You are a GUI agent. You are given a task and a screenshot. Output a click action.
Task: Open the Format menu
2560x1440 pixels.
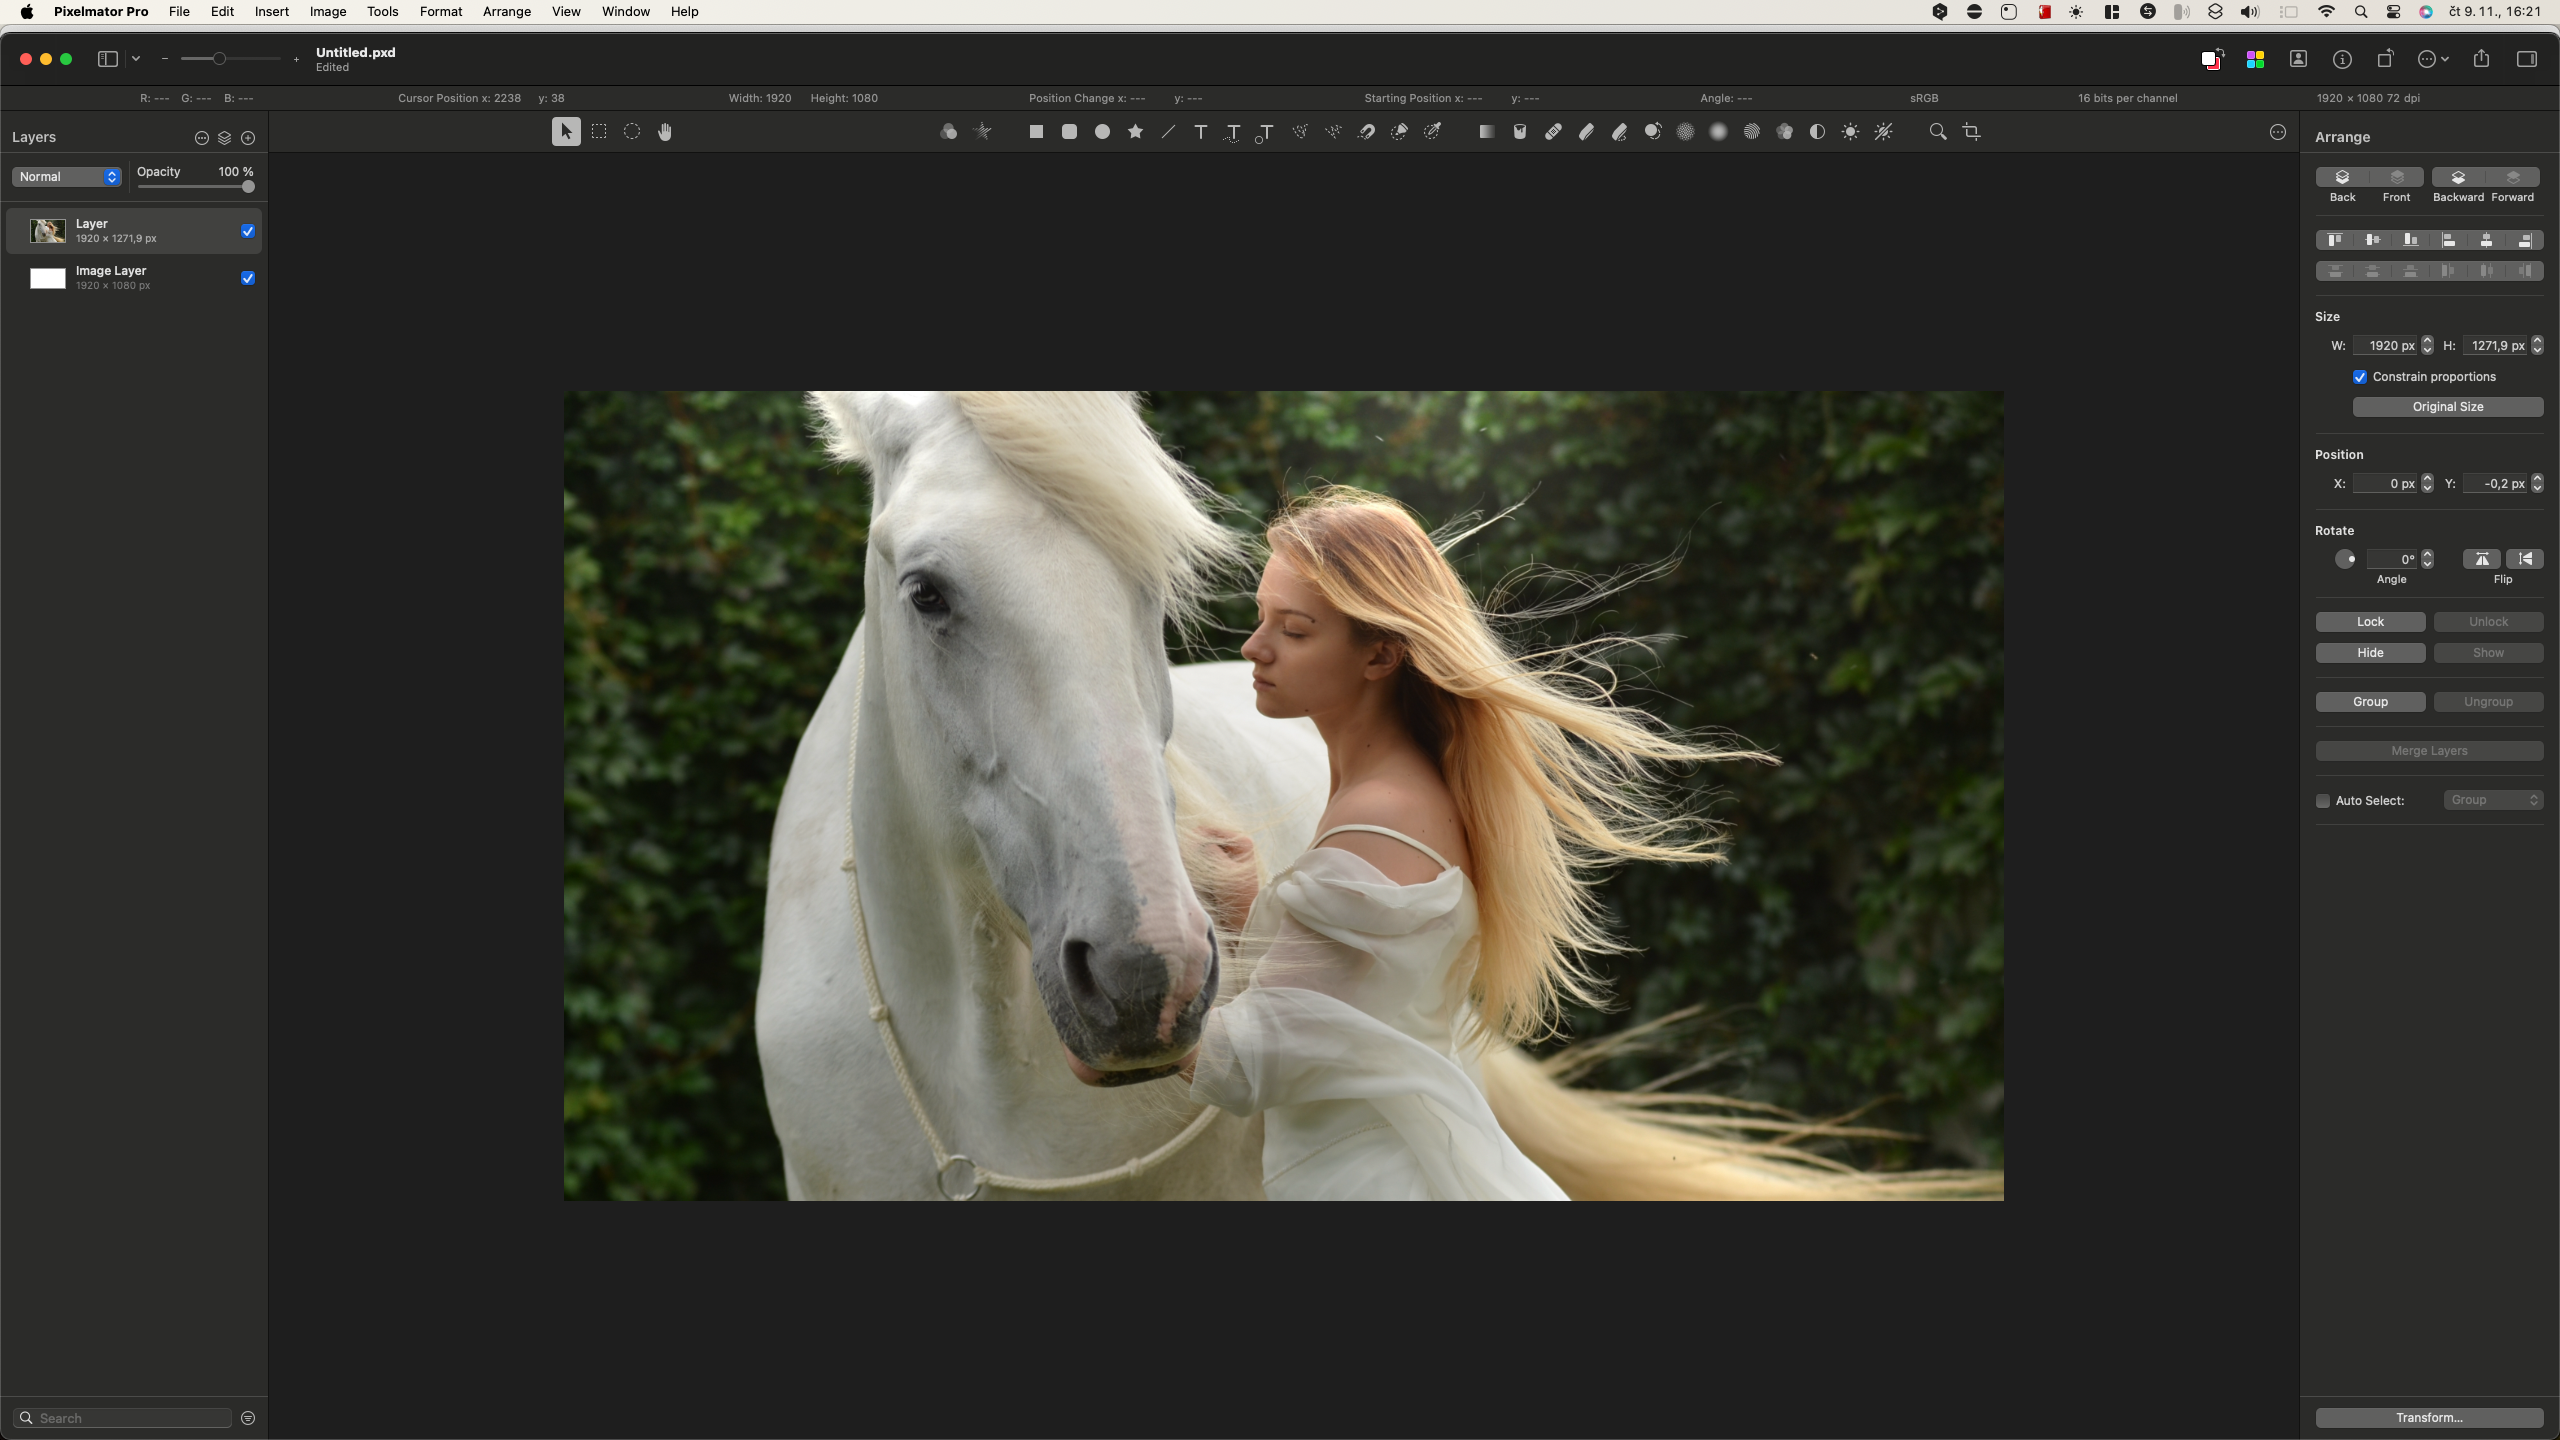(441, 12)
